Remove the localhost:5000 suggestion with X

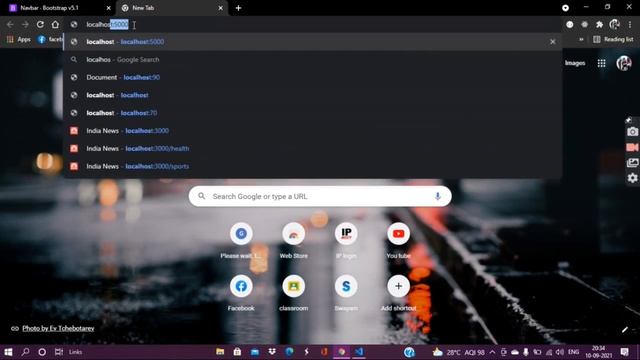[553, 42]
